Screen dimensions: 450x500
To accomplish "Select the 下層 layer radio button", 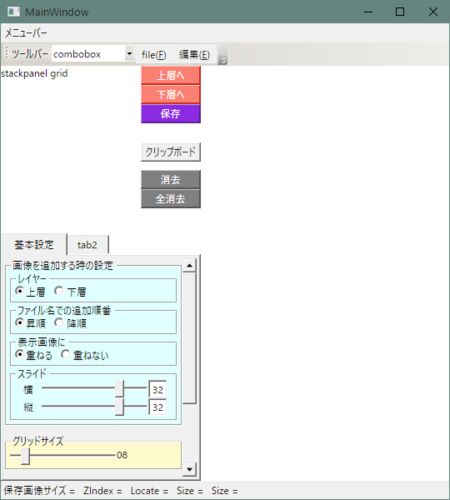I will [x=59, y=291].
